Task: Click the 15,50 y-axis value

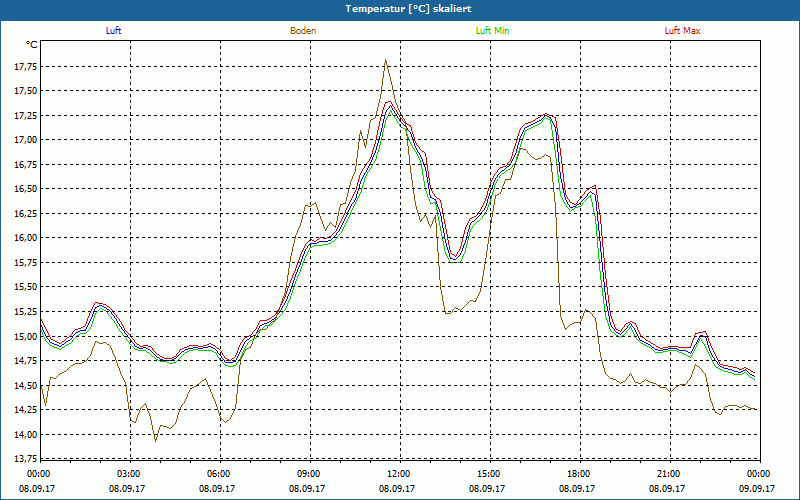Action: click(x=26, y=287)
